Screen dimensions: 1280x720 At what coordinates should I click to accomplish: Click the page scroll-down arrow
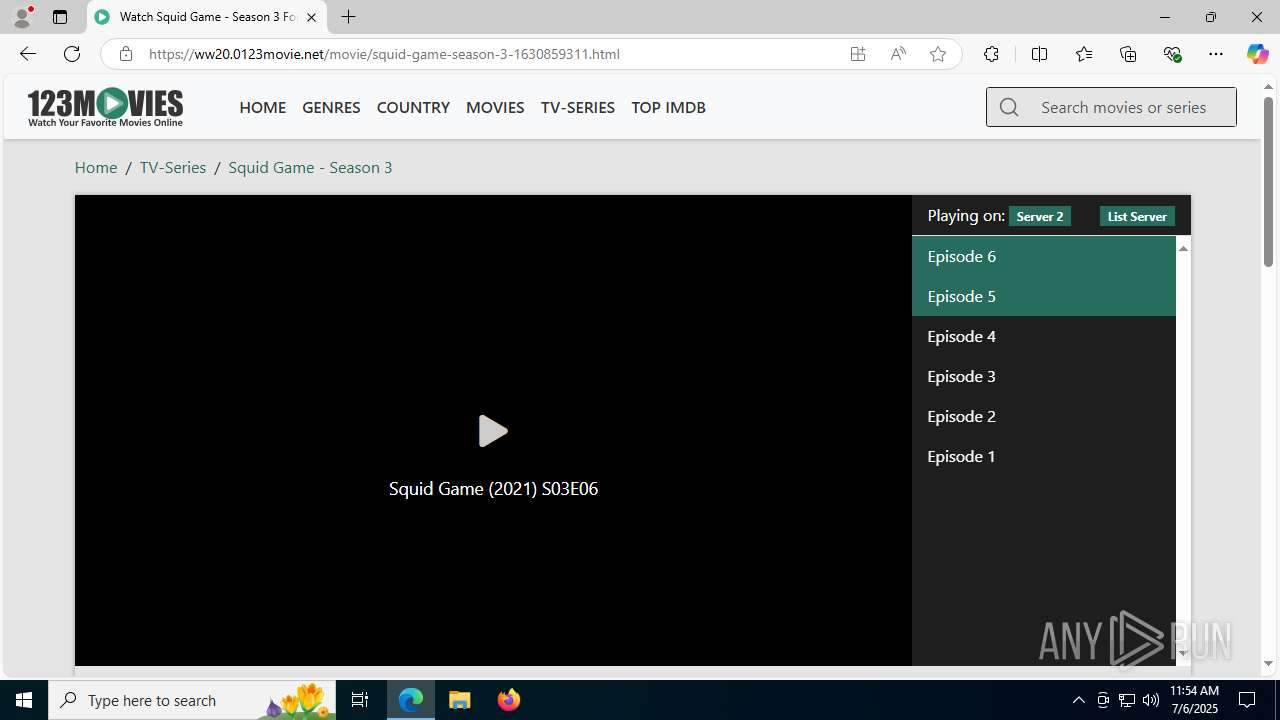[1268, 663]
